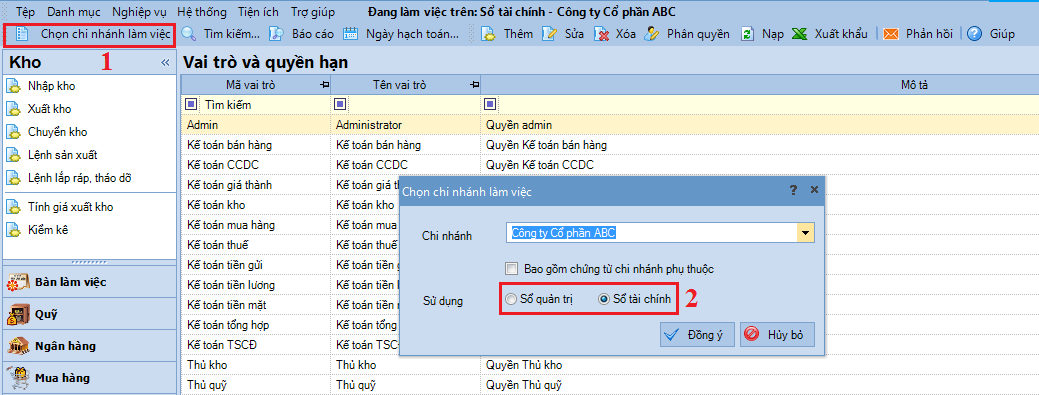
Task: Select the Sổ quản trị radio option
Action: [x=511, y=300]
